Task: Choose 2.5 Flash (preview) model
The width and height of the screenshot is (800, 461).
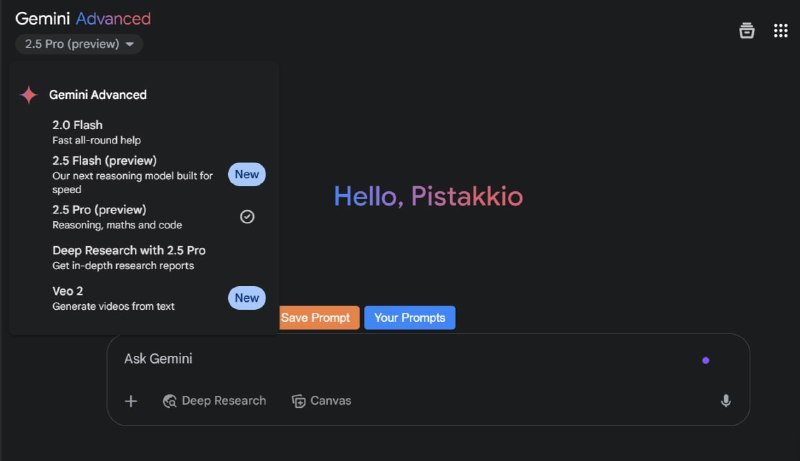Action: (x=143, y=174)
